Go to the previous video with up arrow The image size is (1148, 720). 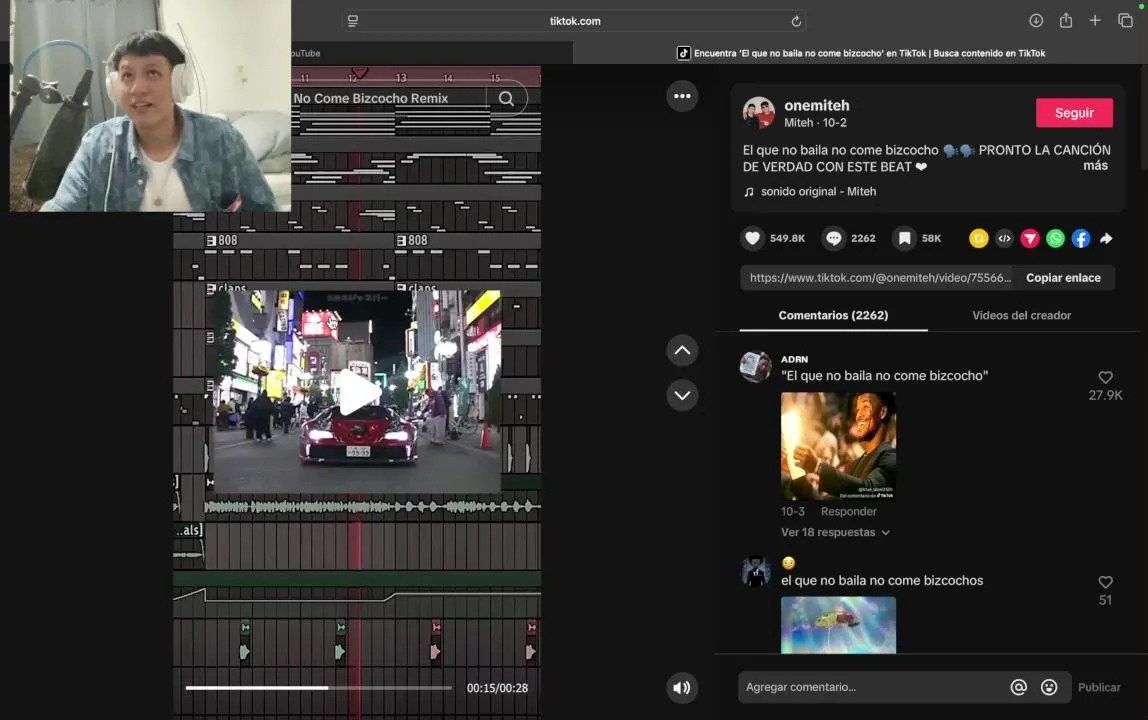pos(682,350)
